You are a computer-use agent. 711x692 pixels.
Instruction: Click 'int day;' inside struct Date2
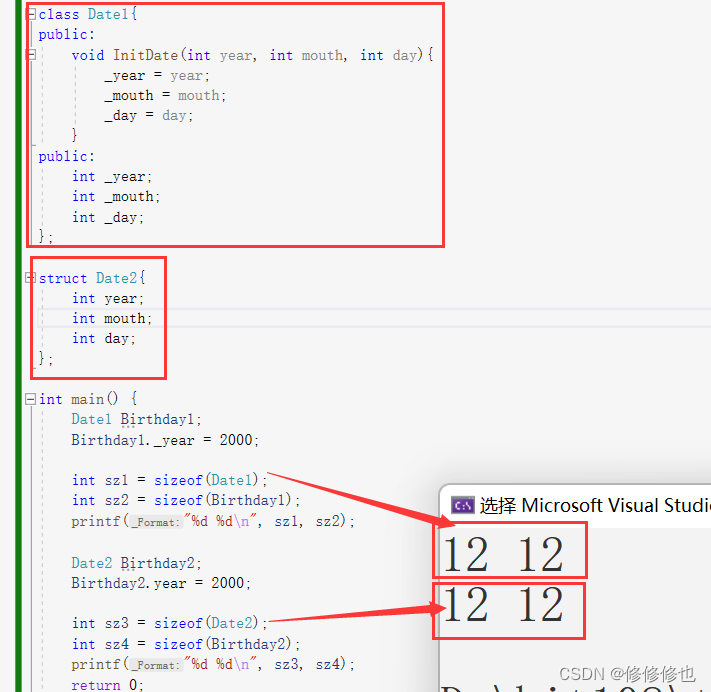(104, 338)
